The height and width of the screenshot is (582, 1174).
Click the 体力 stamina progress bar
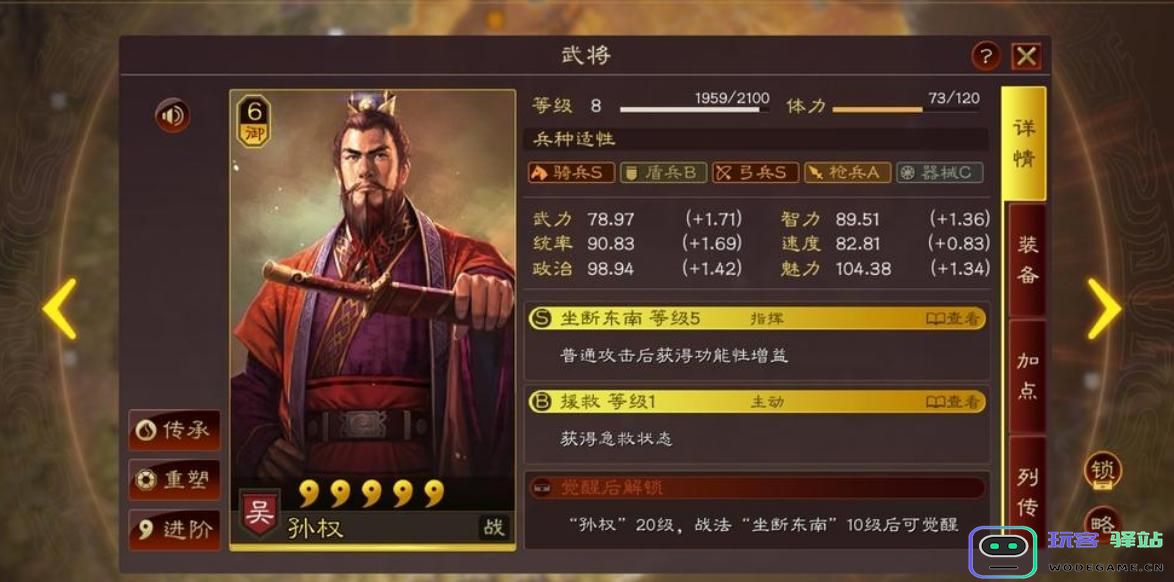pyautogui.click(x=906, y=110)
